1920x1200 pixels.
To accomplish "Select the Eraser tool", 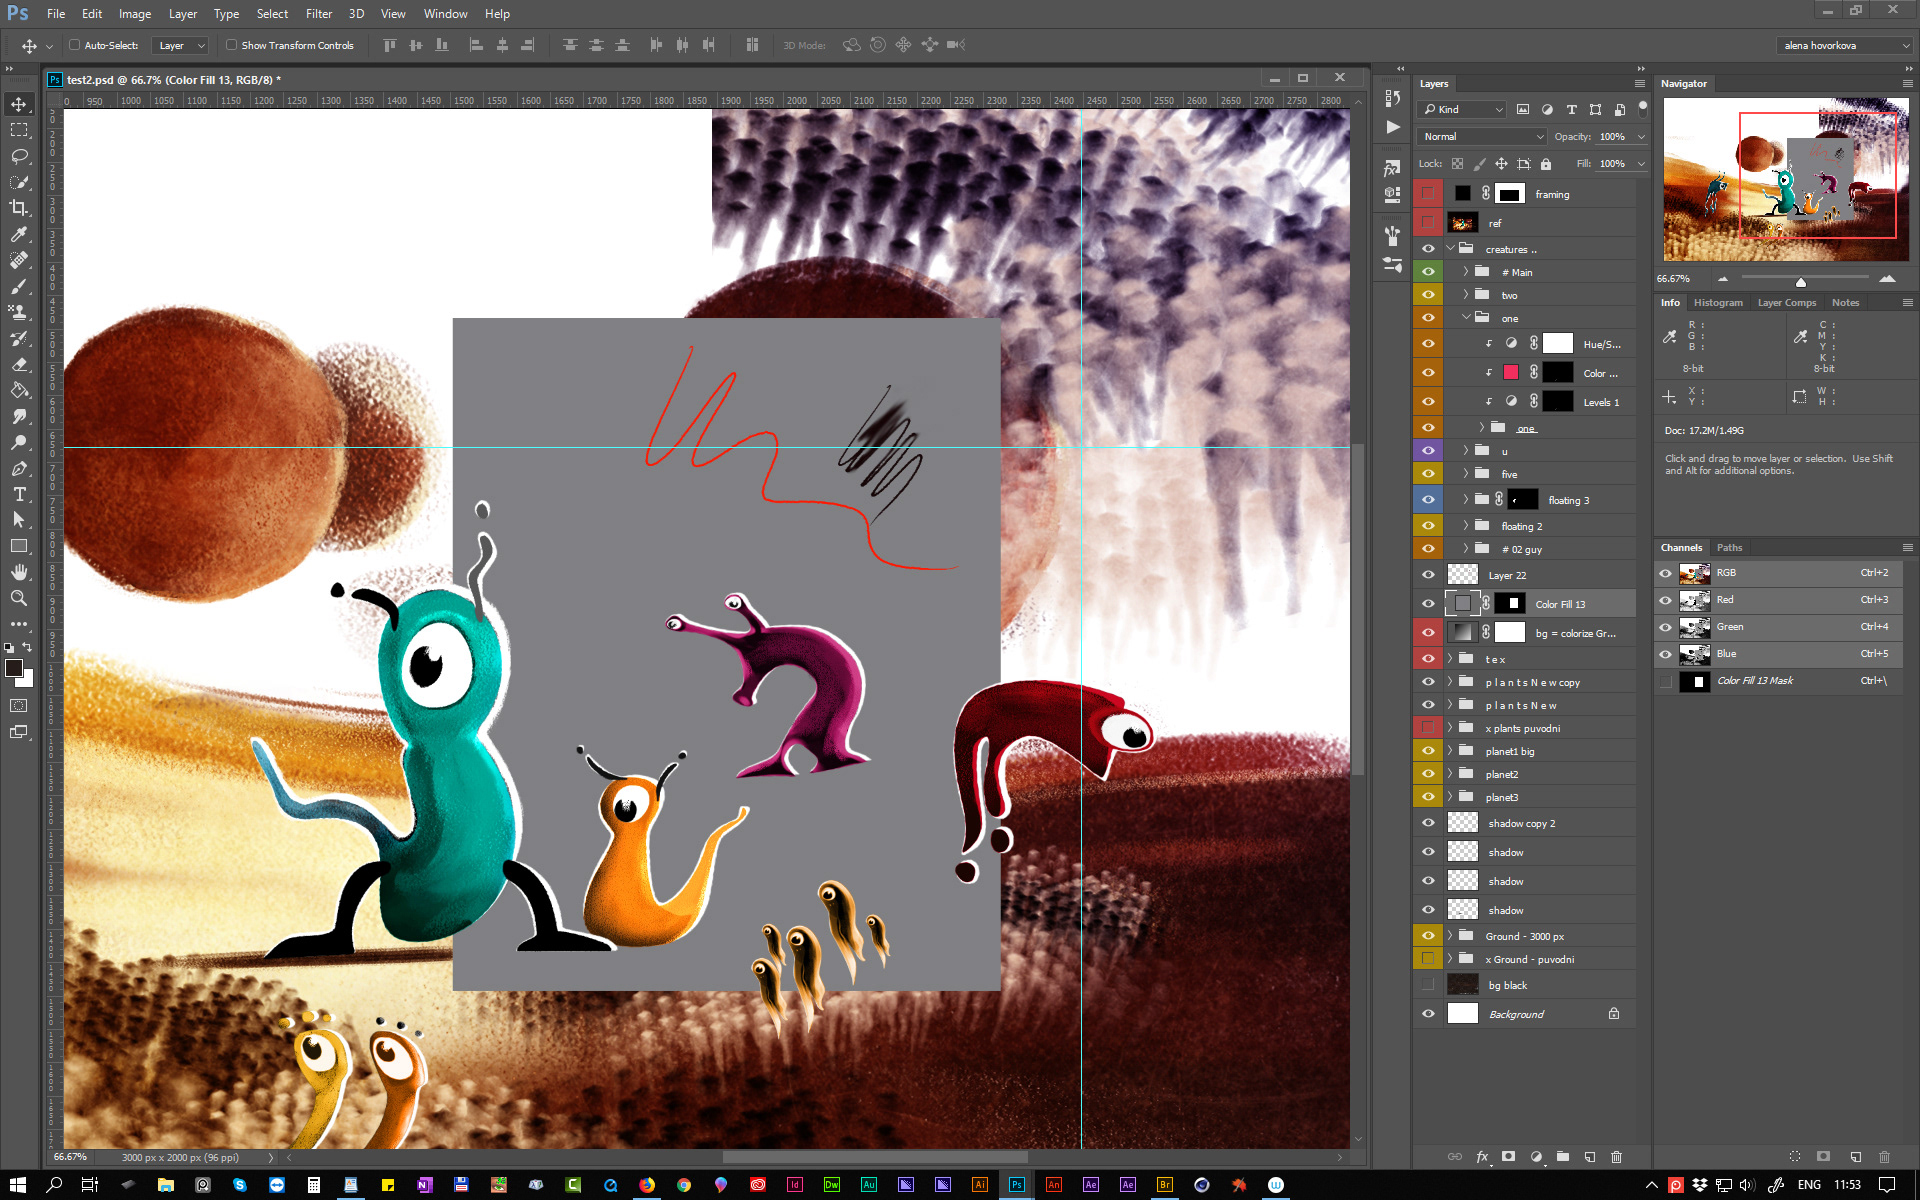I will pyautogui.click(x=19, y=364).
